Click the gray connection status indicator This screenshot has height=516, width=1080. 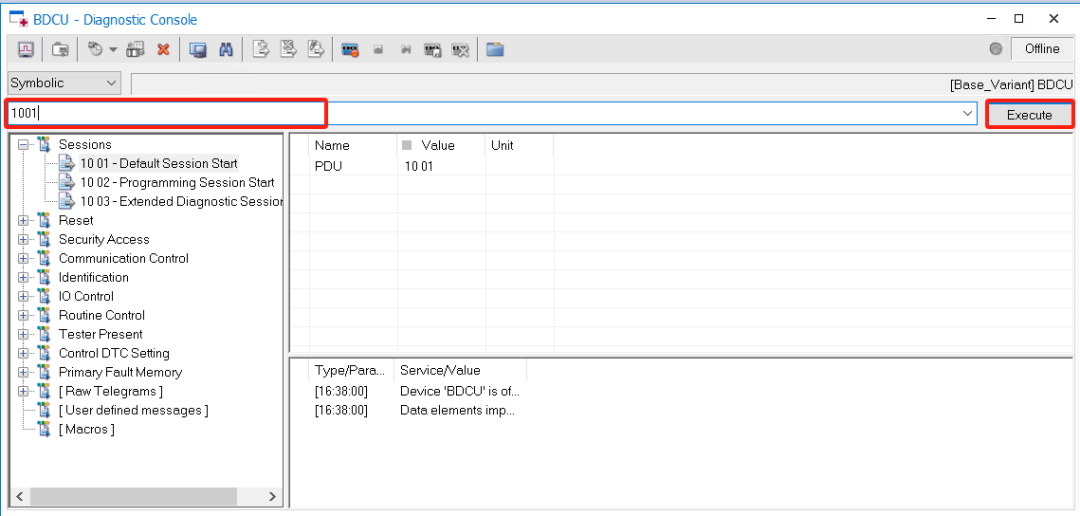coord(995,49)
